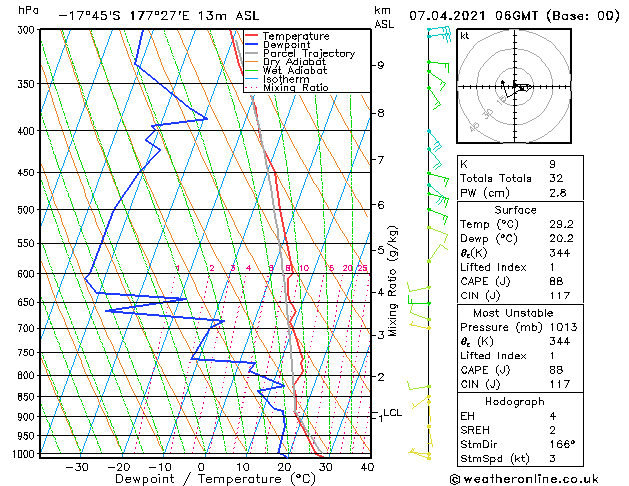Click the LCL marker label

tap(392, 413)
